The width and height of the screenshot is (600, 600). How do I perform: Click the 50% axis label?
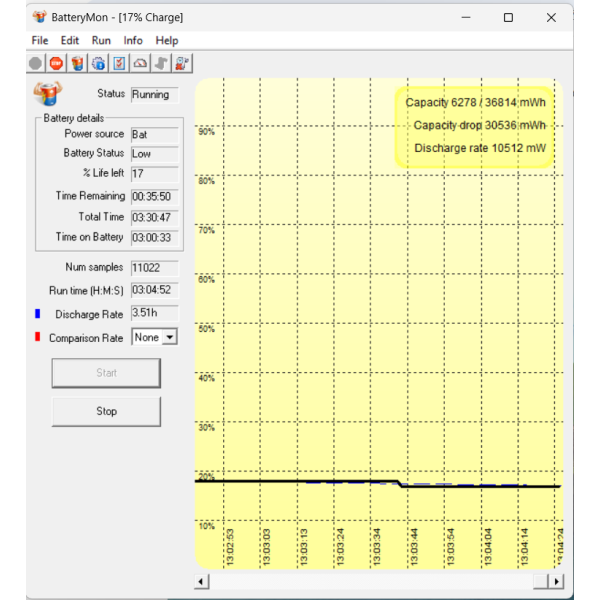[x=207, y=329]
